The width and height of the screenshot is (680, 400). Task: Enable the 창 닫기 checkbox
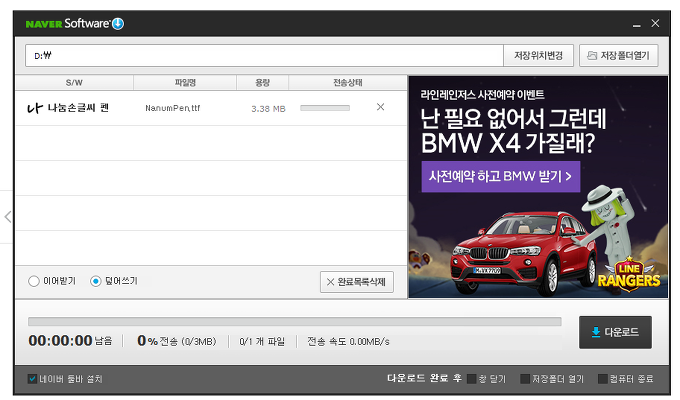point(471,379)
